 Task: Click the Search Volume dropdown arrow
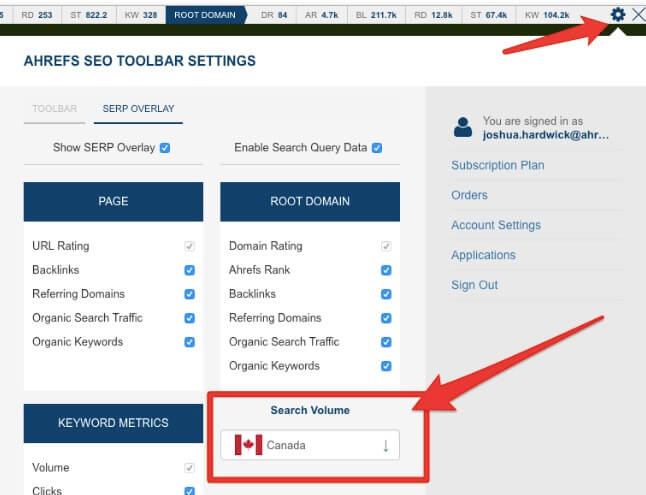click(386, 446)
